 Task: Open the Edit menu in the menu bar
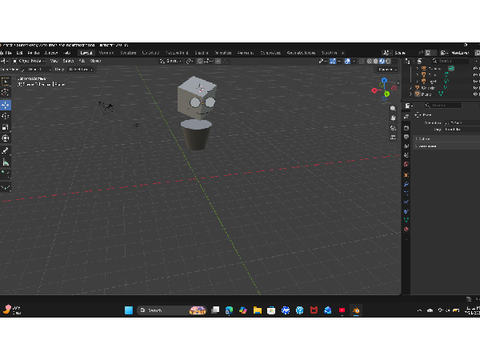(x=19, y=53)
